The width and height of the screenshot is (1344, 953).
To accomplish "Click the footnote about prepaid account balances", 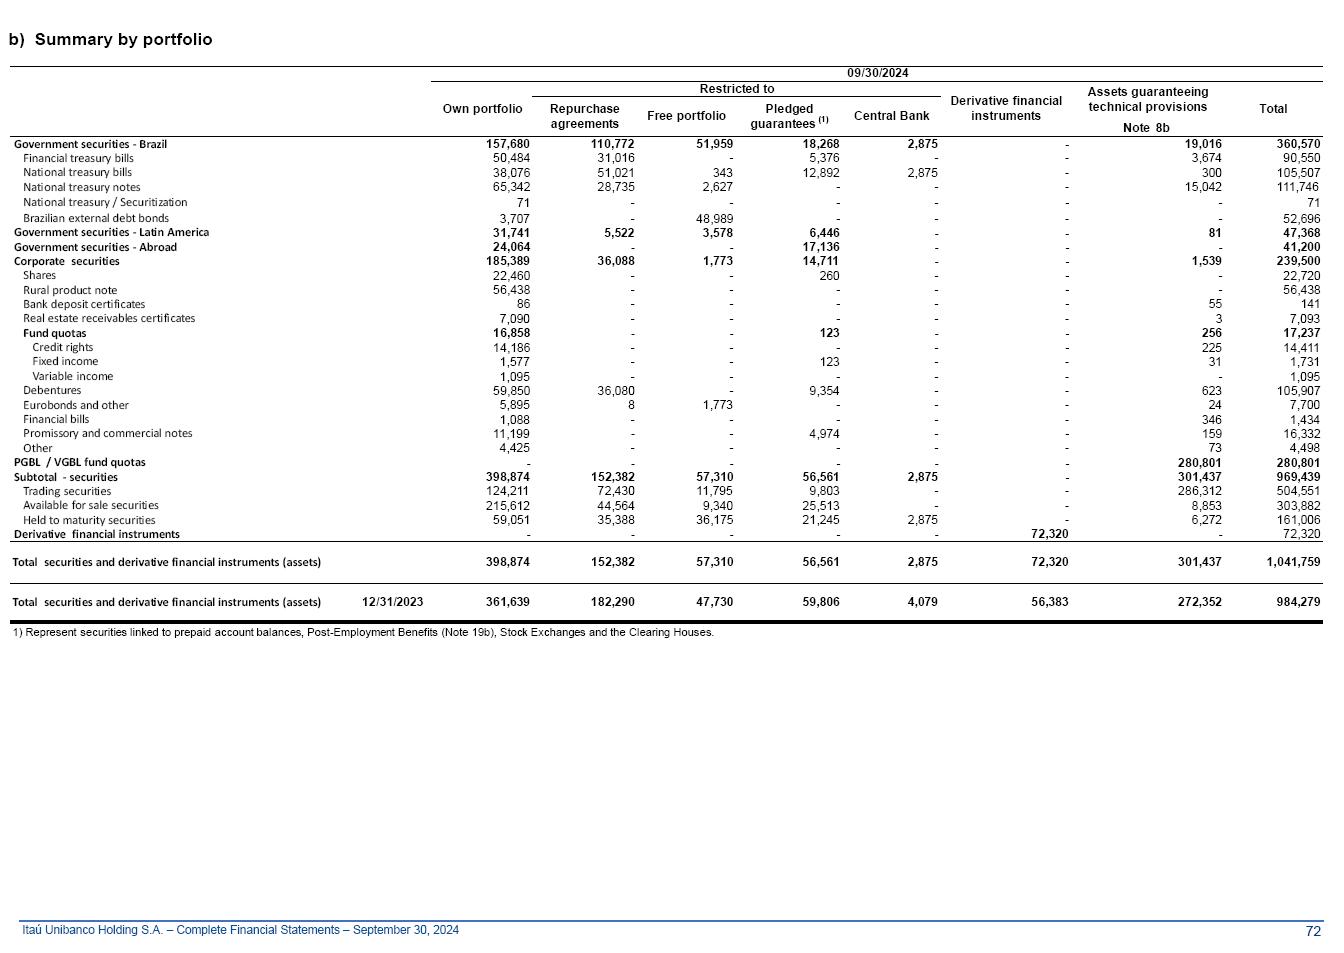I will [363, 633].
